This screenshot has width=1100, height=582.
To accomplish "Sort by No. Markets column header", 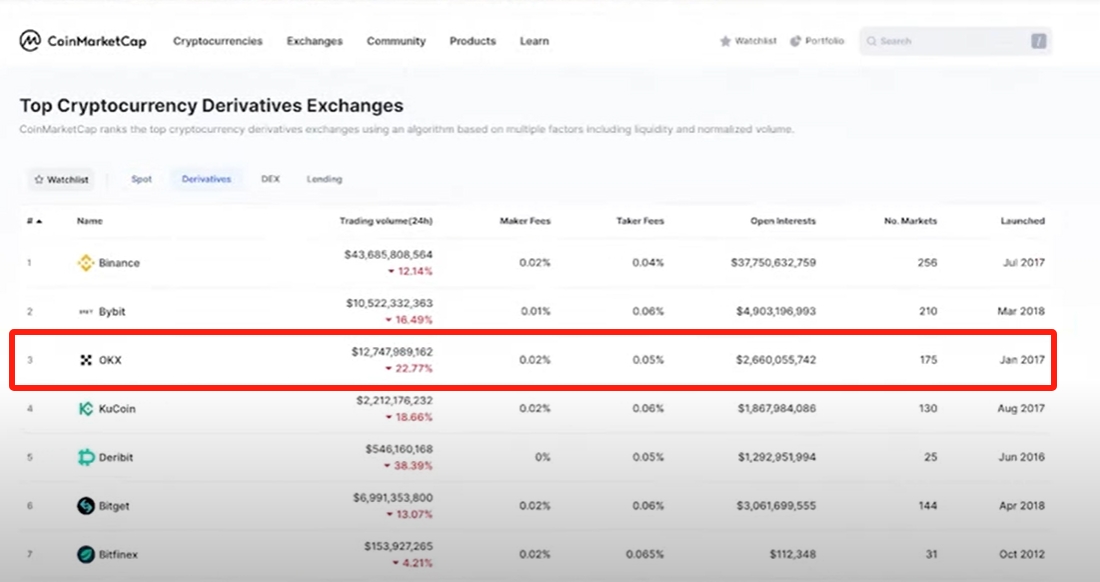I will click(911, 221).
